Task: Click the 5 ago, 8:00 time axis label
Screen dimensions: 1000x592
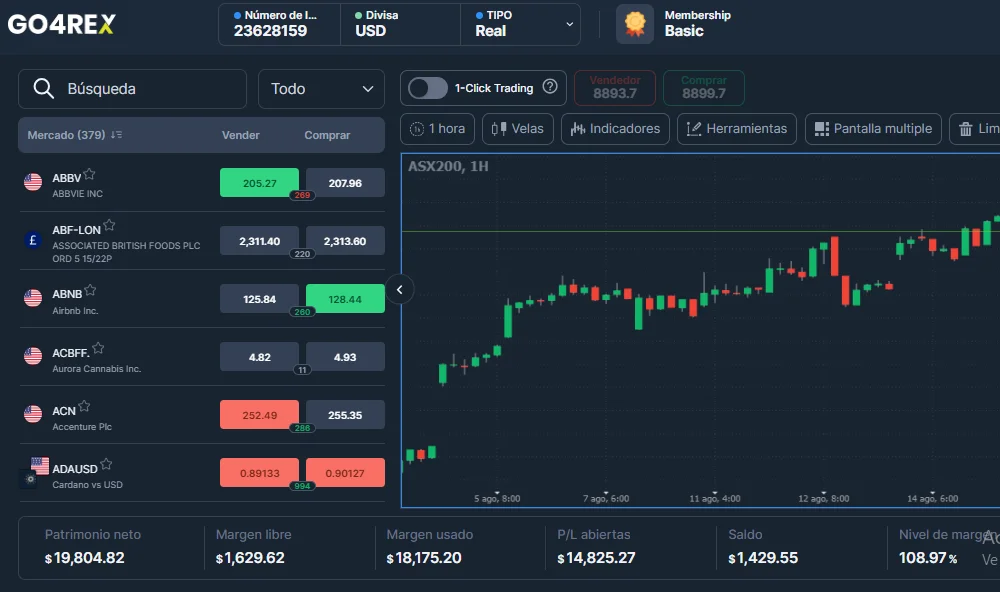Action: [497, 499]
